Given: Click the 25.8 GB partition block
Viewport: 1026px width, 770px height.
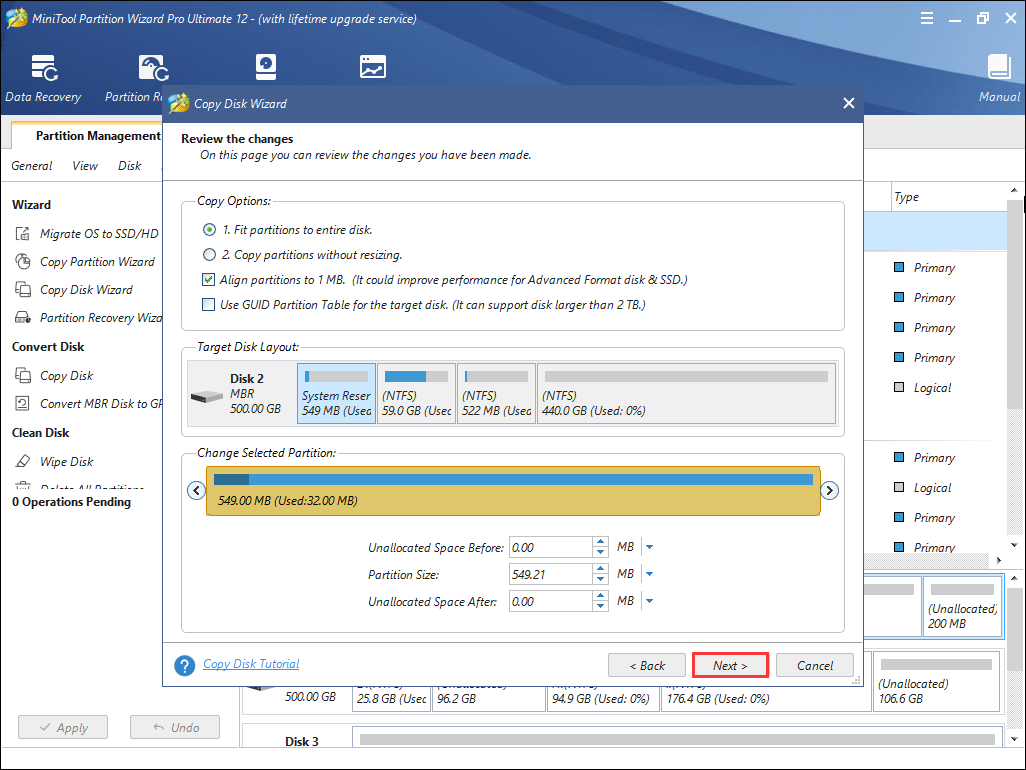Looking at the screenshot, I should (x=391, y=697).
